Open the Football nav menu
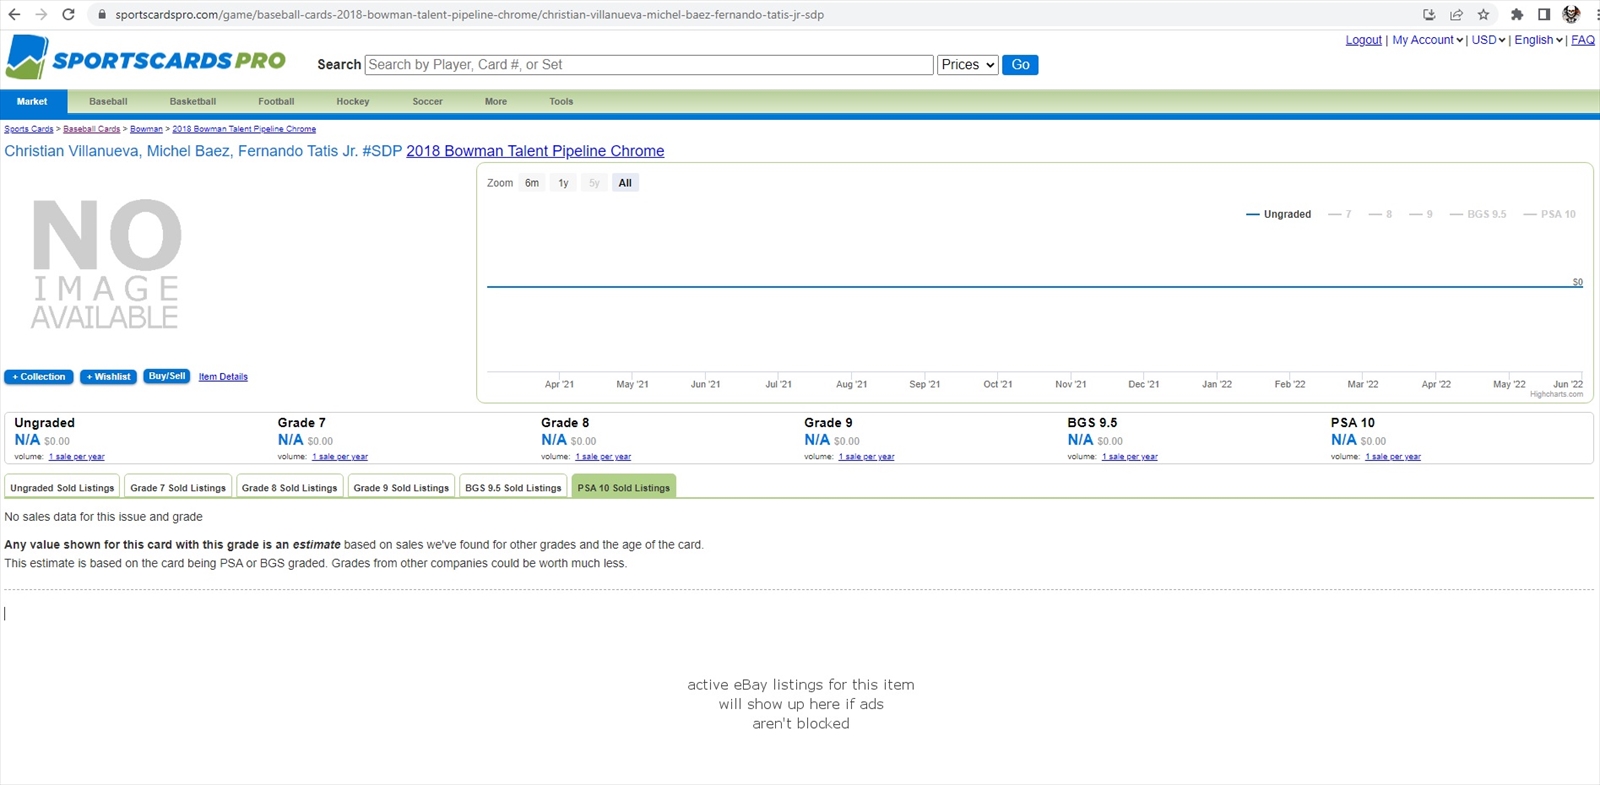 pyautogui.click(x=276, y=102)
